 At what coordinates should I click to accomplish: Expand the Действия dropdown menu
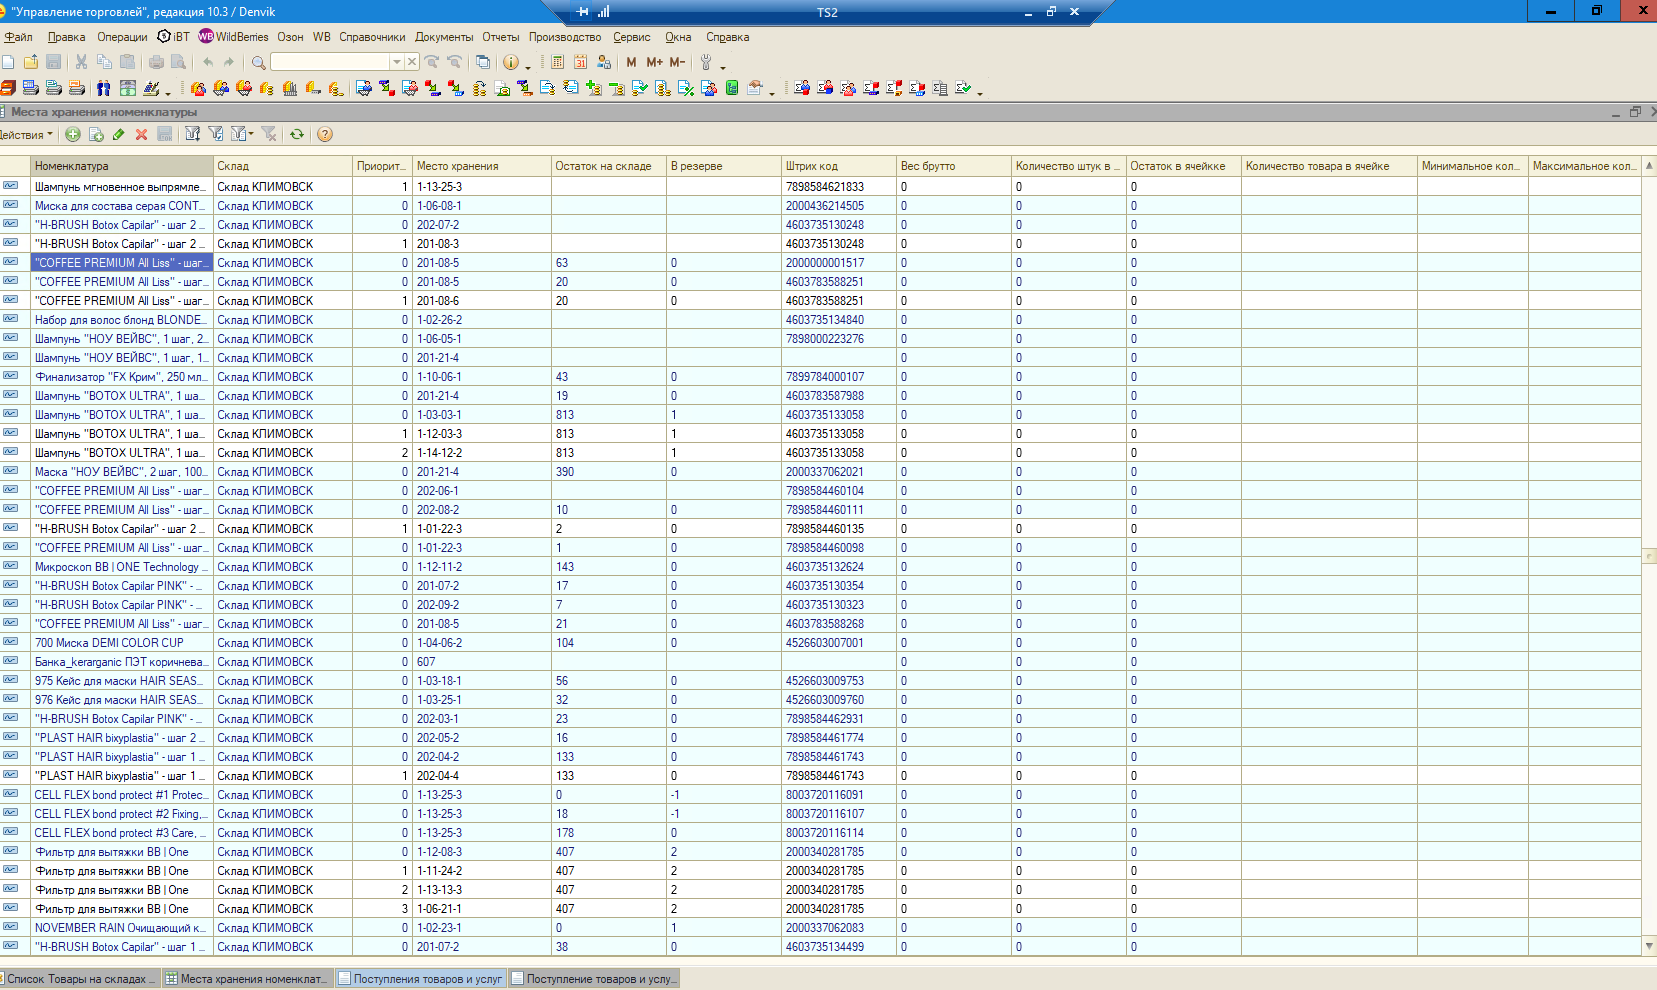tap(26, 134)
